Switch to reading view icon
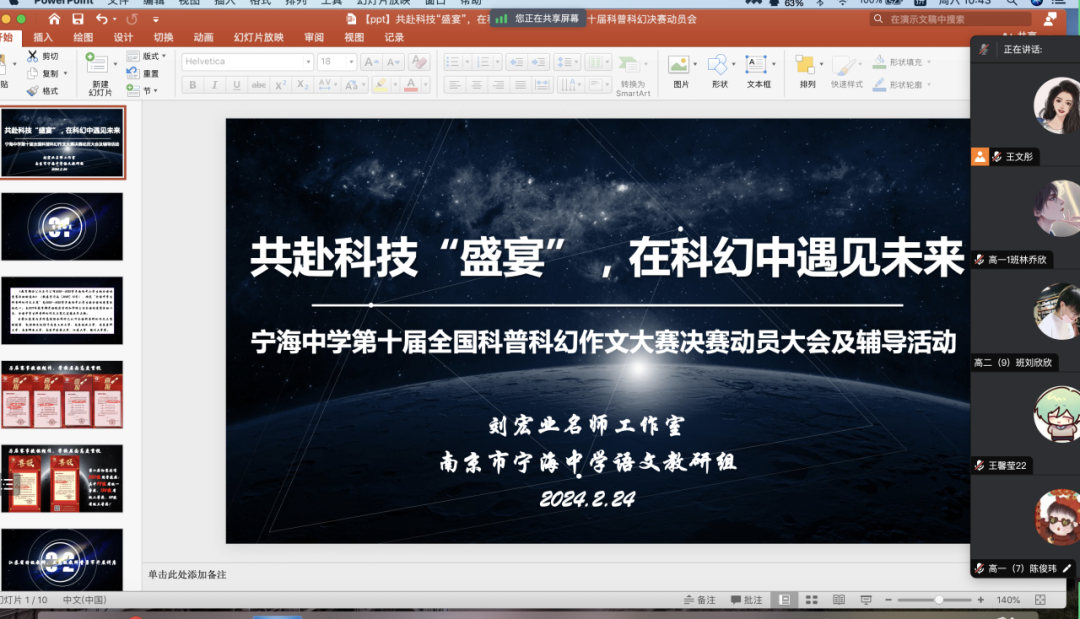The image size is (1080, 619). pyautogui.click(x=838, y=600)
